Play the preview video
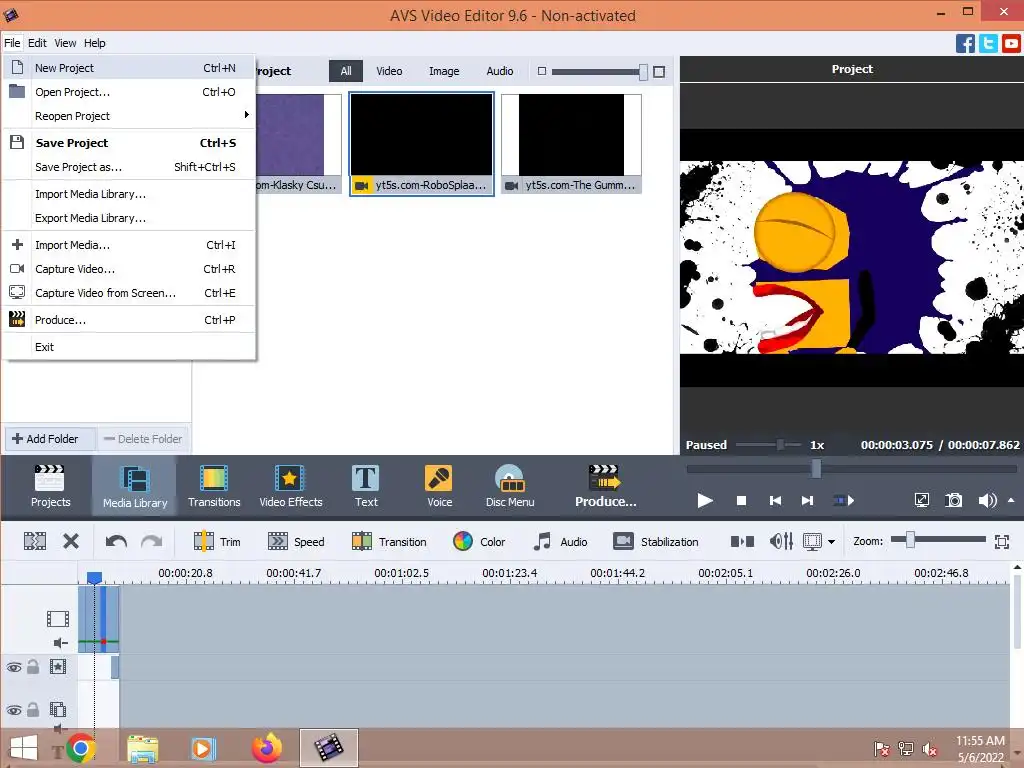The image size is (1024, 768). (705, 501)
